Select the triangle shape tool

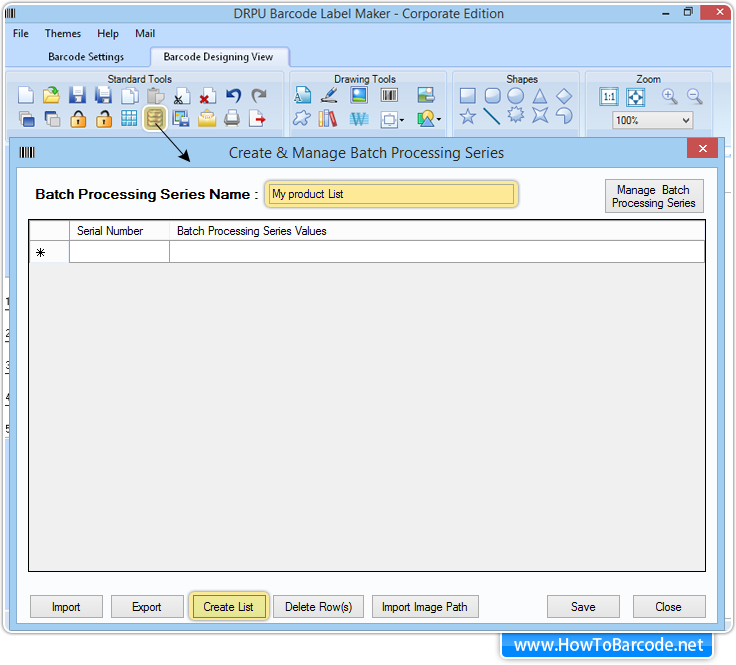540,96
